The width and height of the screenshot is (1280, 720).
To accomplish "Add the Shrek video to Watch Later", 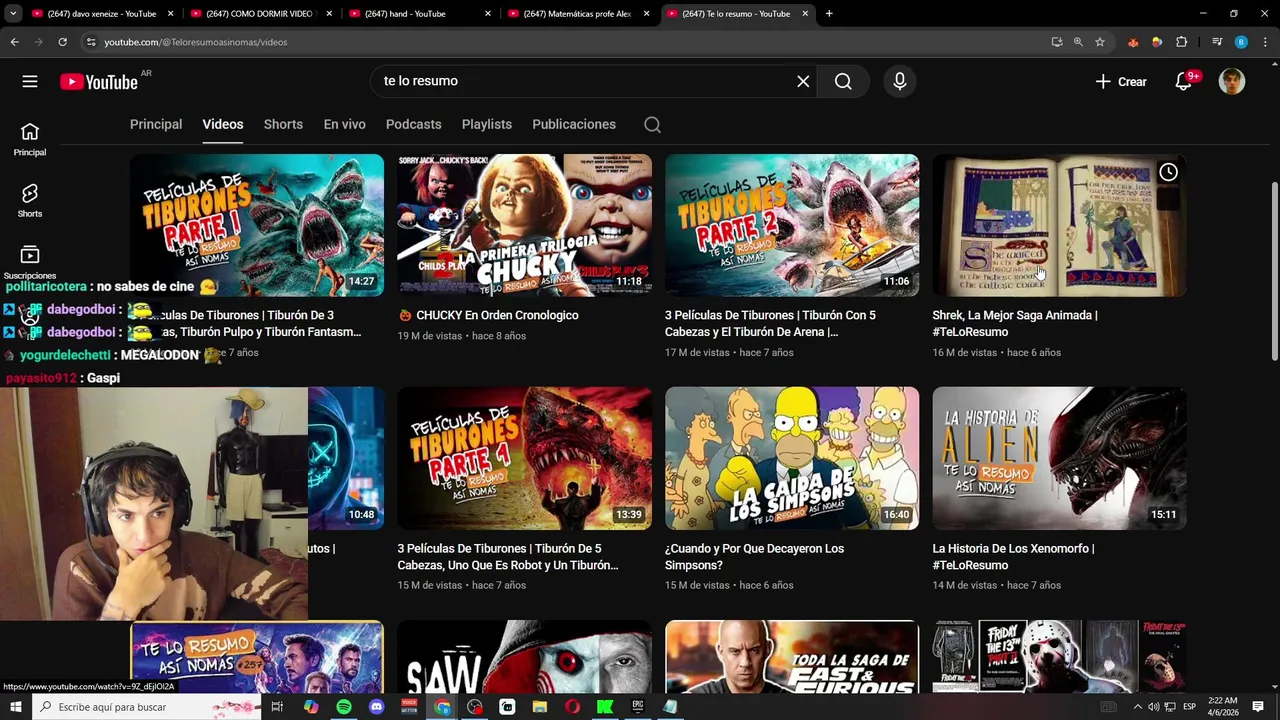I will 1168,172.
